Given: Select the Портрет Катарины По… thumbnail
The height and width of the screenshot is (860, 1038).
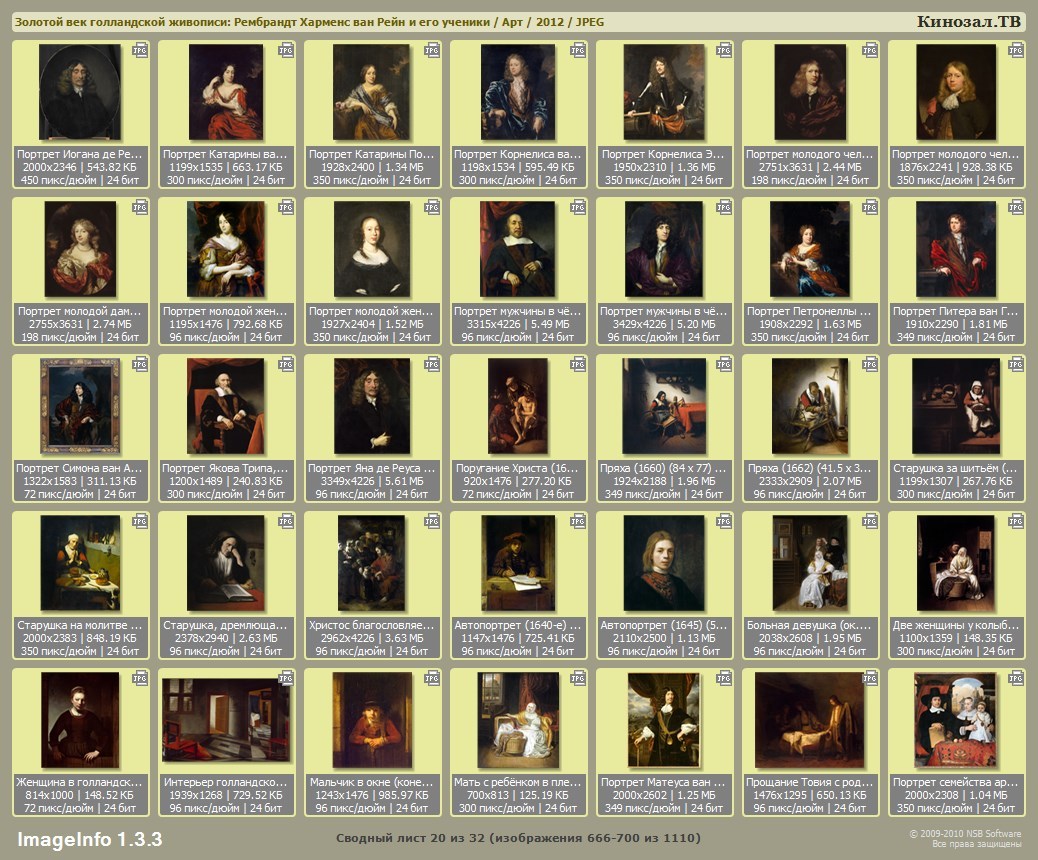Looking at the screenshot, I should [x=372, y=92].
